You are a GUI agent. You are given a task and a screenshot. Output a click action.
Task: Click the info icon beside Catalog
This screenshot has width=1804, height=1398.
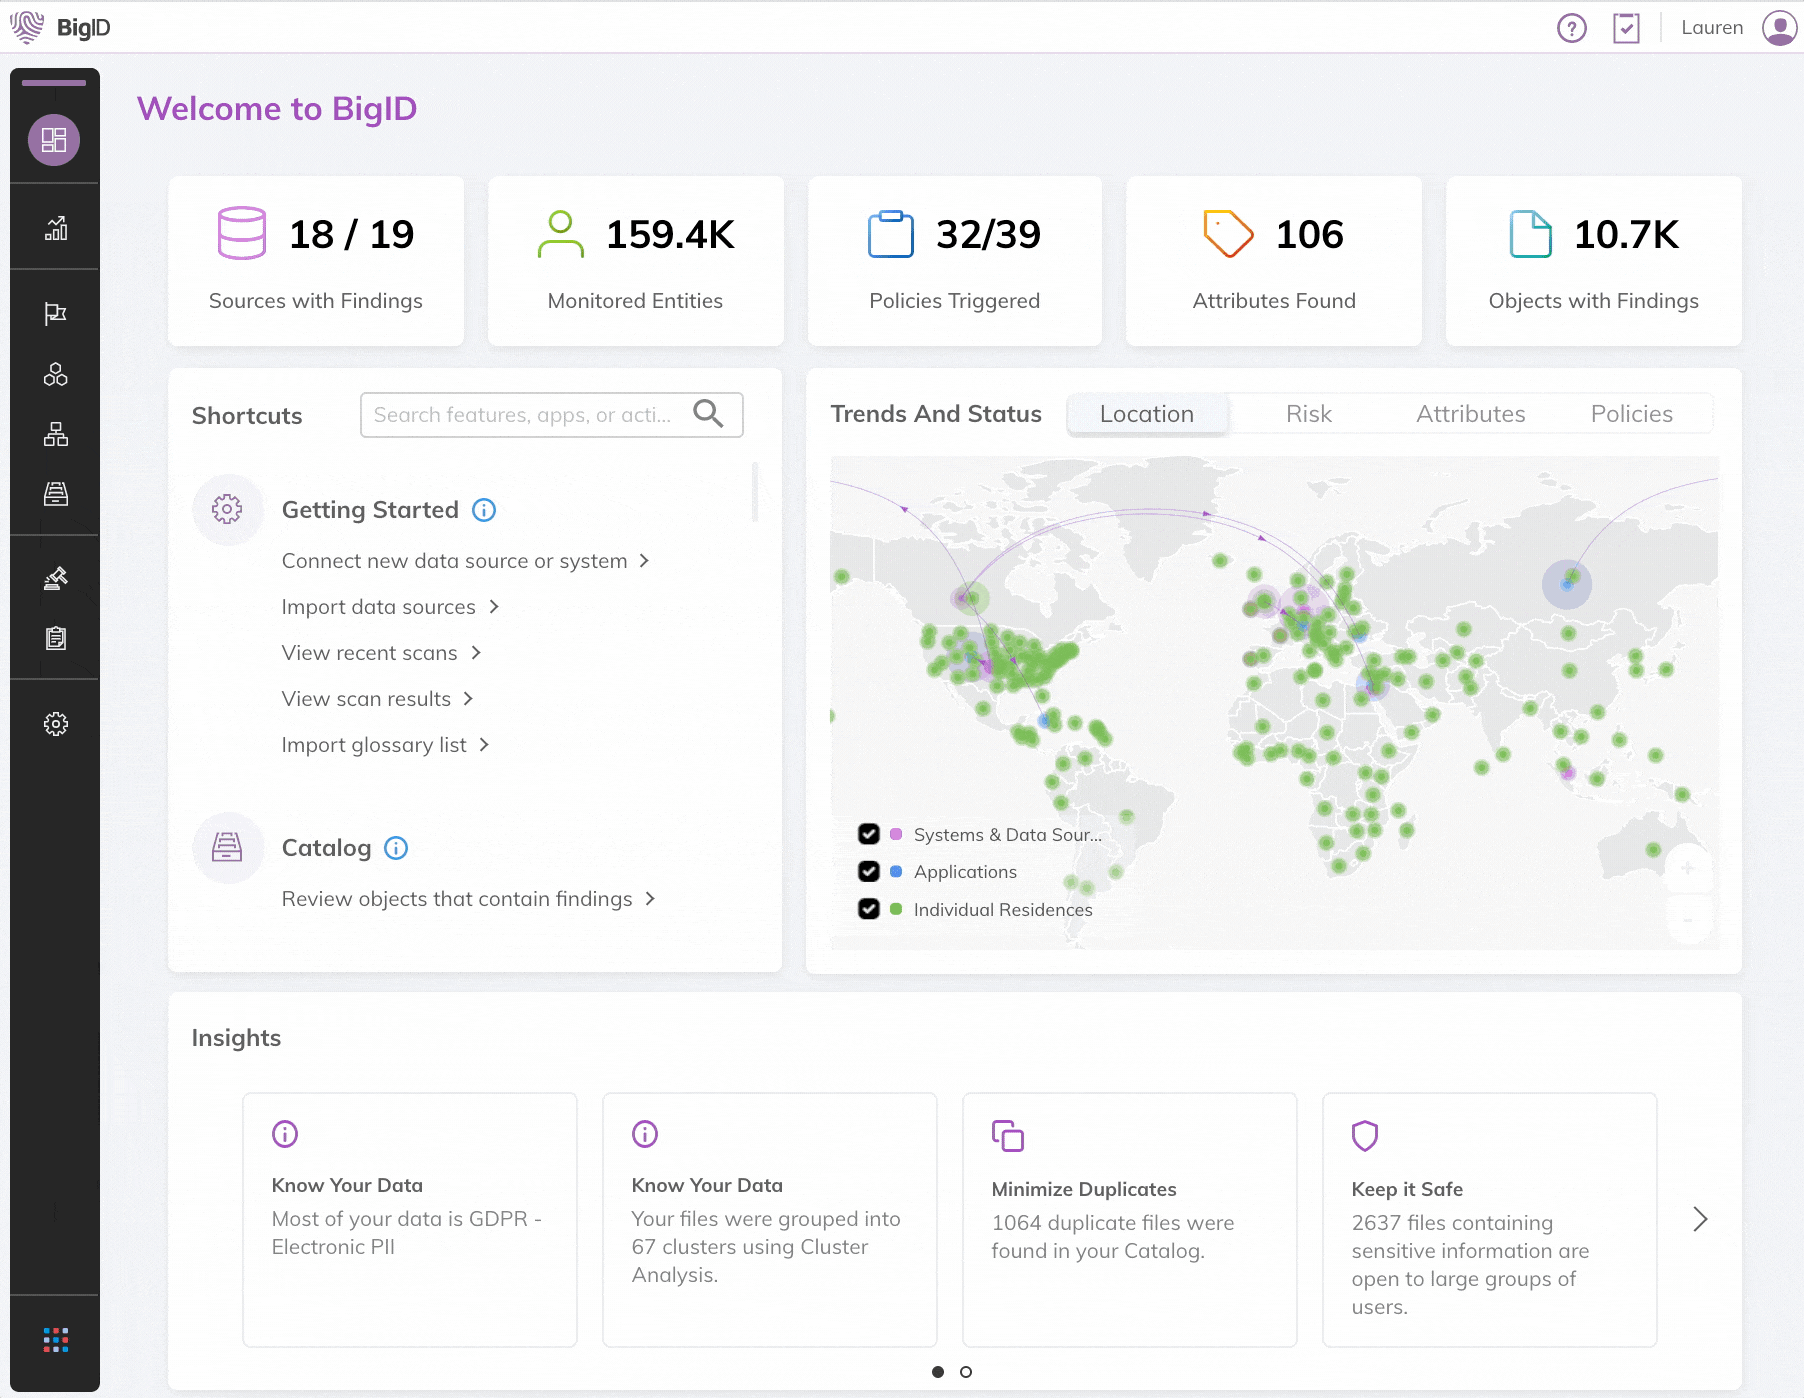tap(396, 848)
